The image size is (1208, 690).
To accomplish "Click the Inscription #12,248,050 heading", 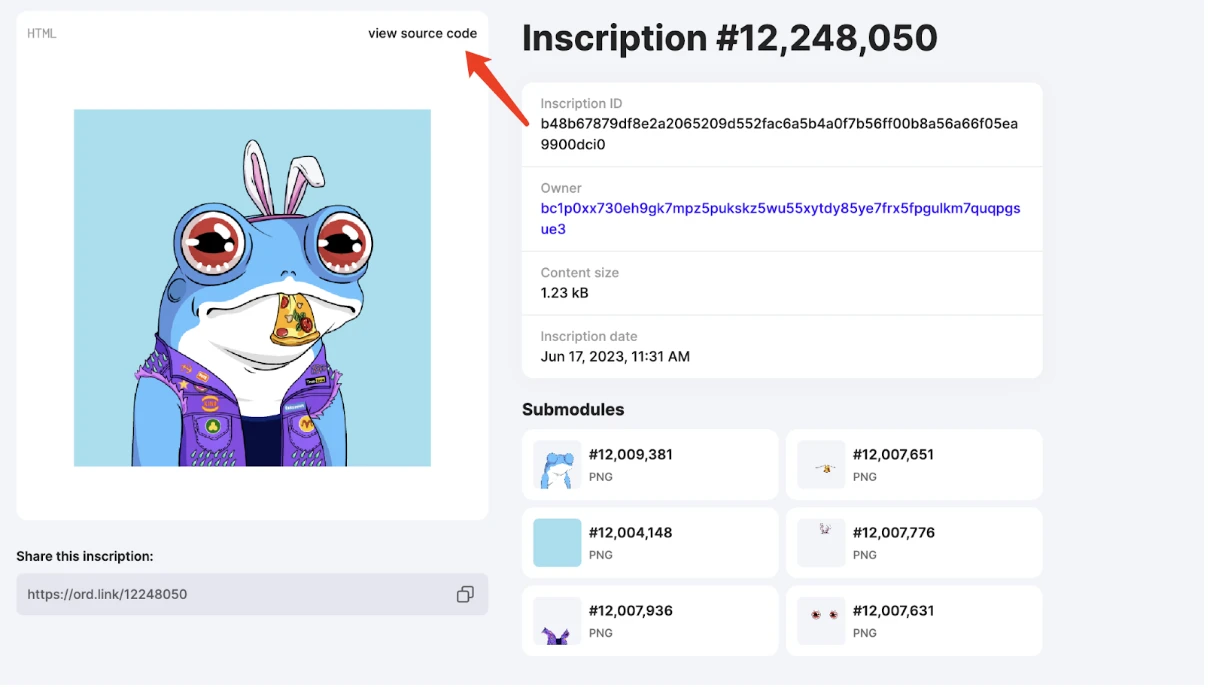I will tap(730, 38).
